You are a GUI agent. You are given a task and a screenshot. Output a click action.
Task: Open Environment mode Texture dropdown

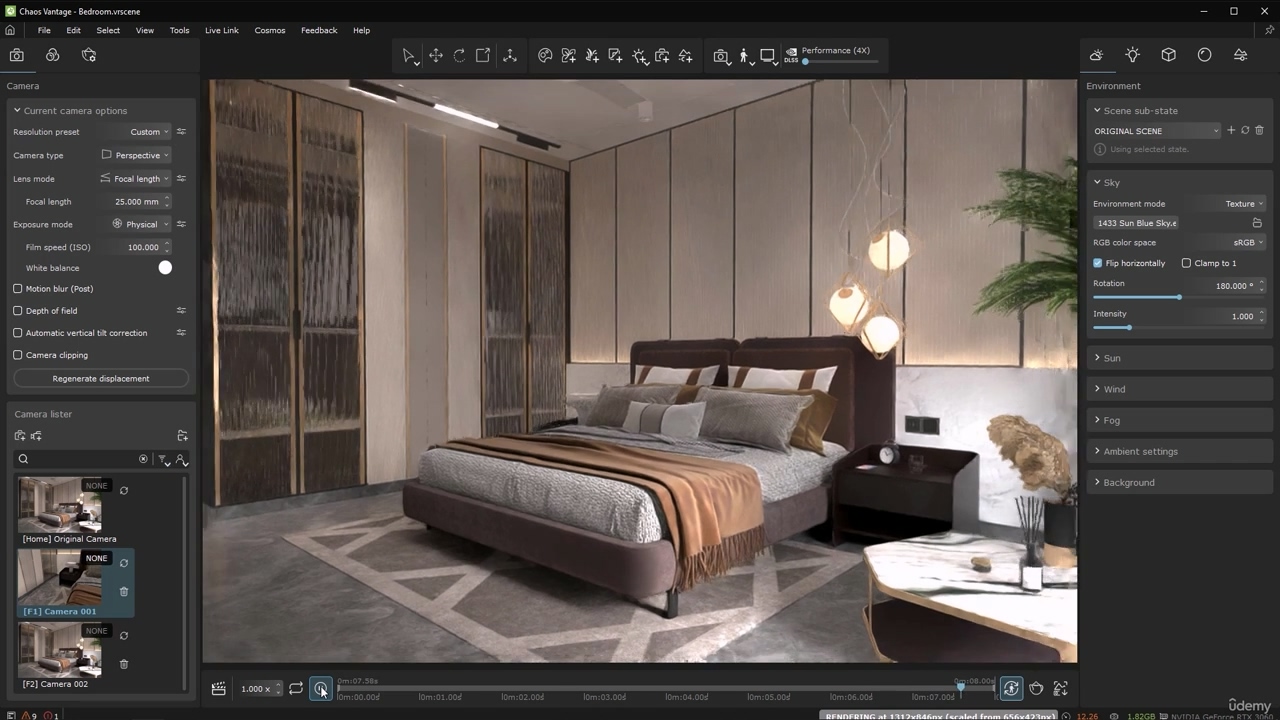pyautogui.click(x=1244, y=203)
